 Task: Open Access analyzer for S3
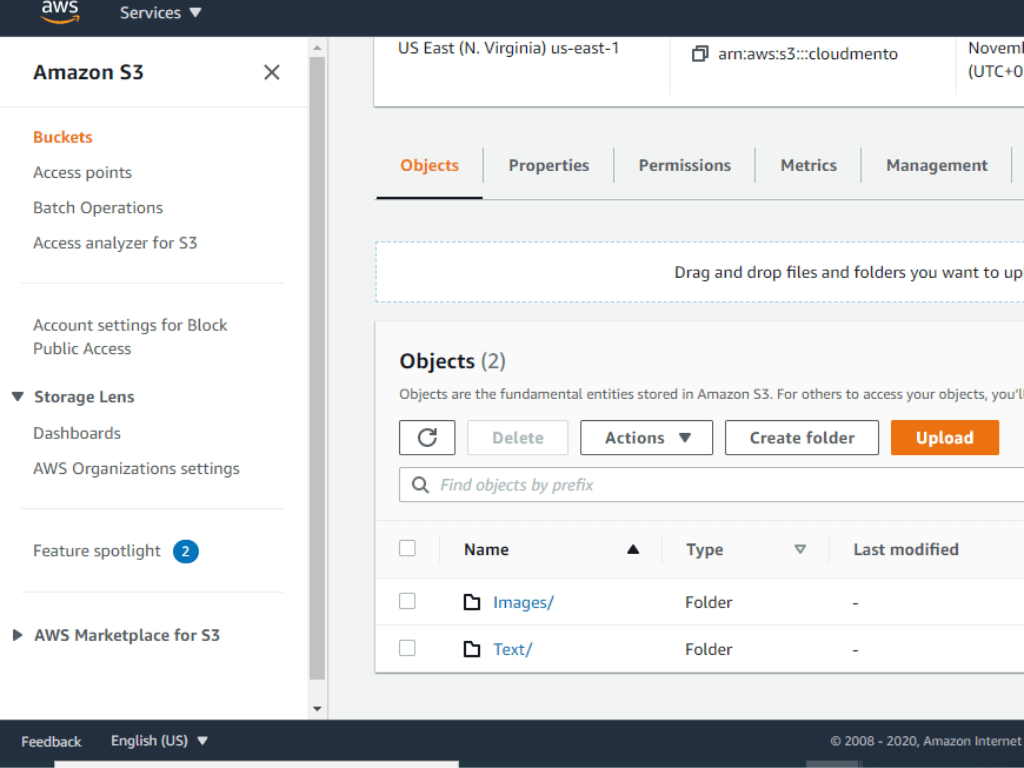pos(115,243)
